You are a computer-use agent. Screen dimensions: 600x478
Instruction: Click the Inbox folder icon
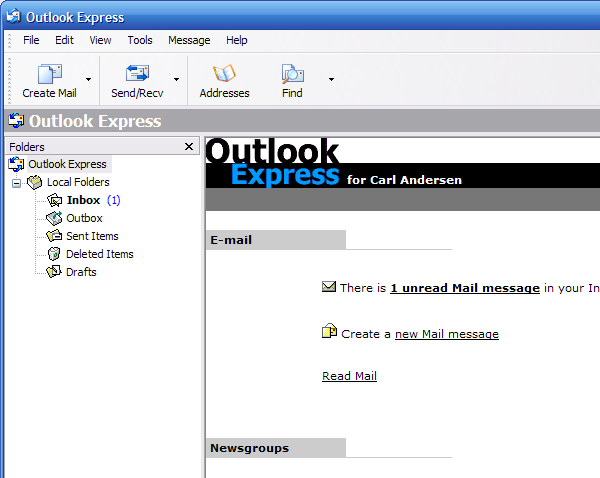54,200
